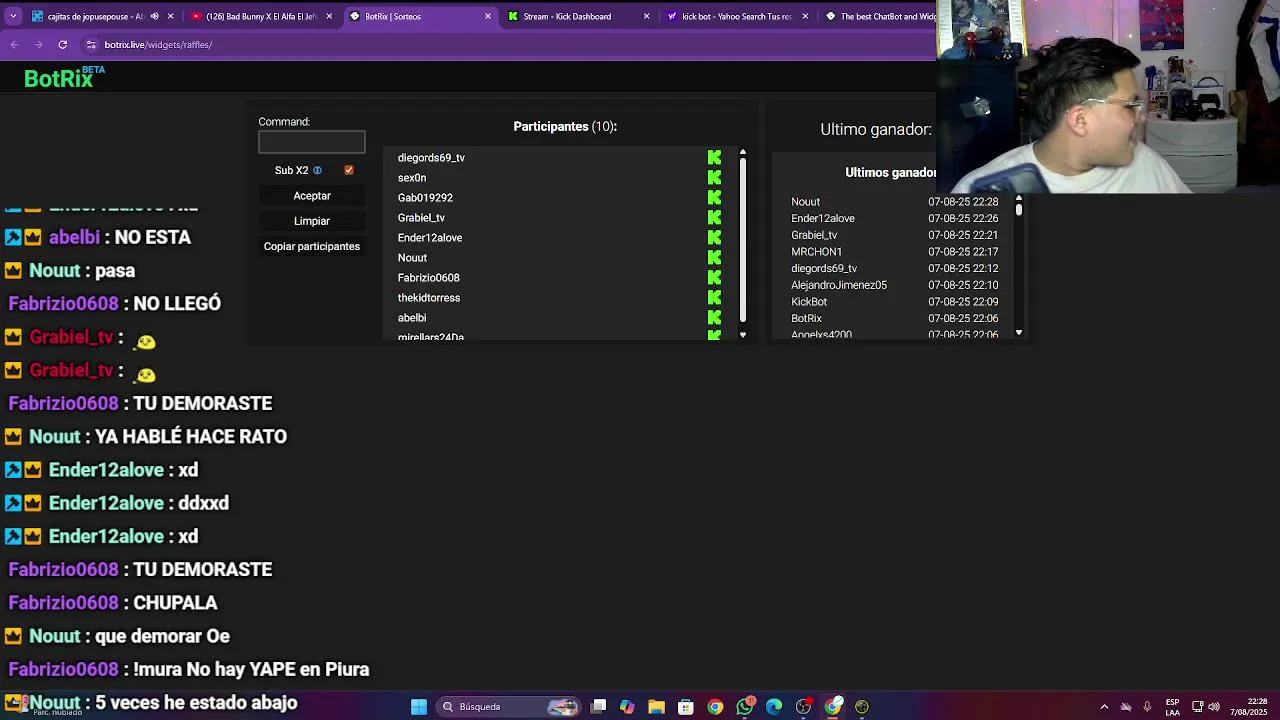Click the Command input field
The image size is (1280, 720).
[x=312, y=142]
